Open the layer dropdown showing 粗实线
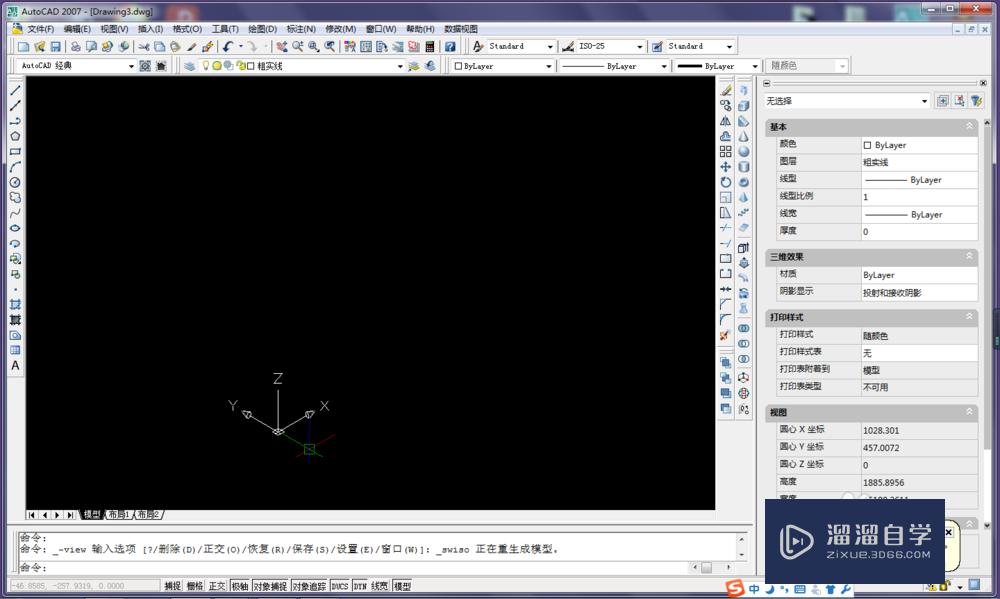The height and width of the screenshot is (599, 1000). 400,65
